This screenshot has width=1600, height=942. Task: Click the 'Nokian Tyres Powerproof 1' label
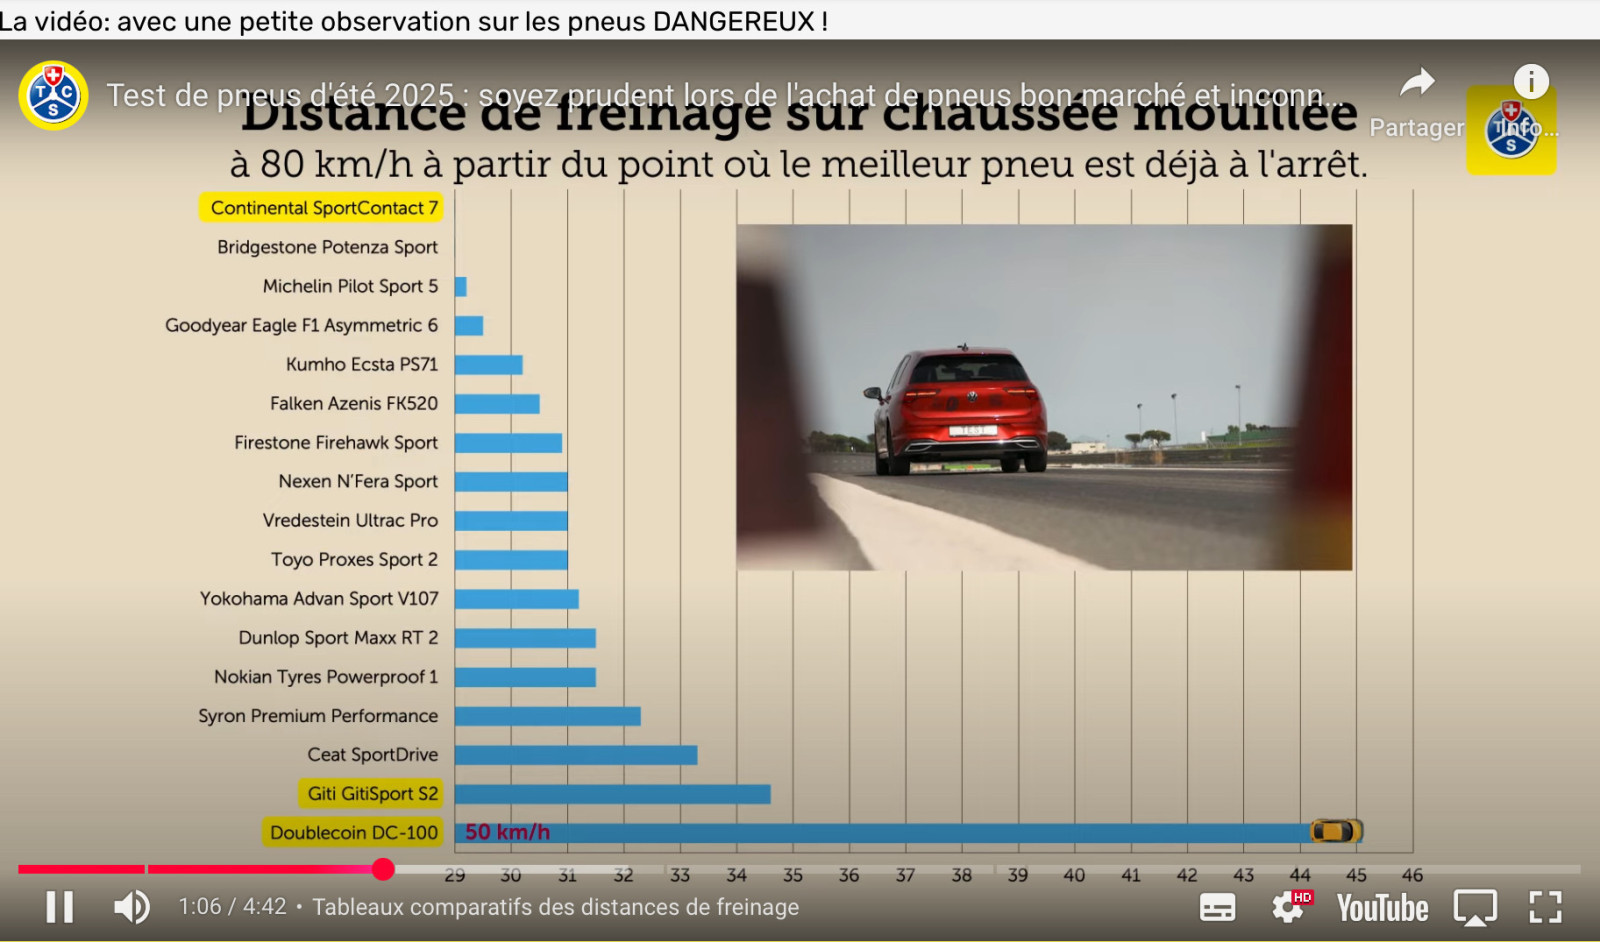(326, 676)
